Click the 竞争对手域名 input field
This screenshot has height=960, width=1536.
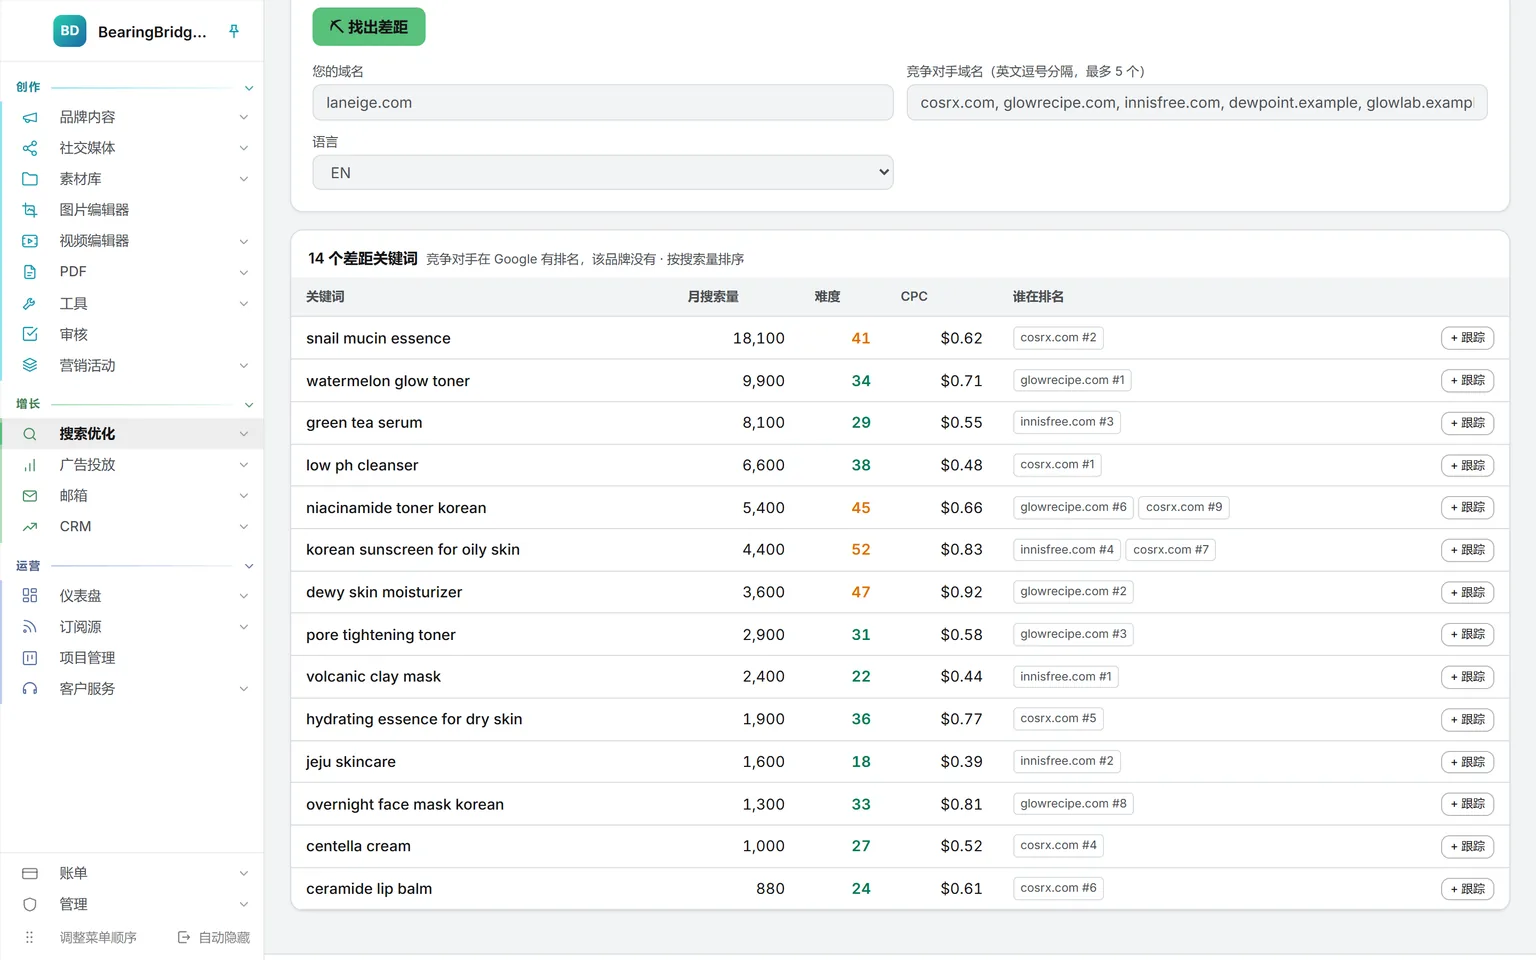(1197, 102)
